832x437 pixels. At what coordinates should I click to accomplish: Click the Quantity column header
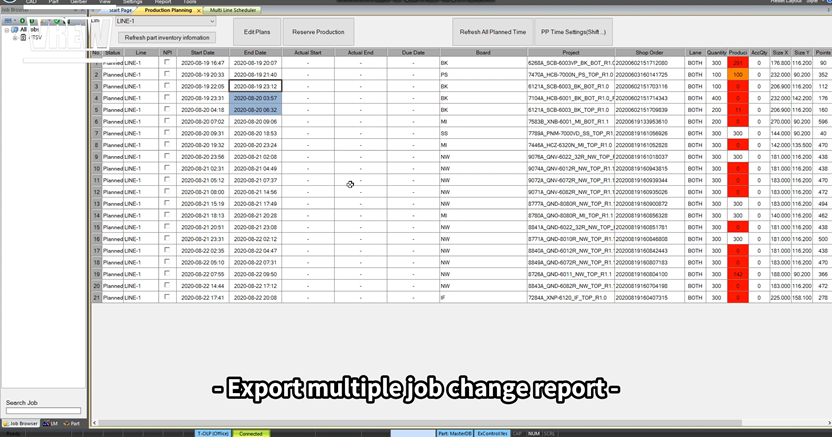(716, 53)
